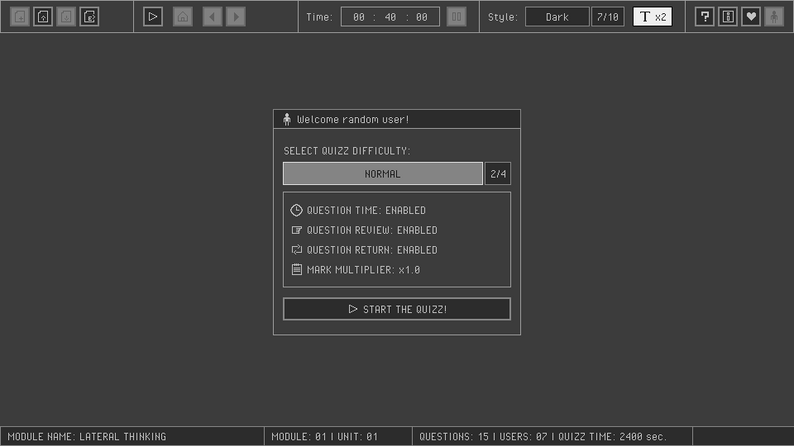Image resolution: width=794 pixels, height=446 pixels.
Task: Click the Dark style selector
Action: click(557, 17)
